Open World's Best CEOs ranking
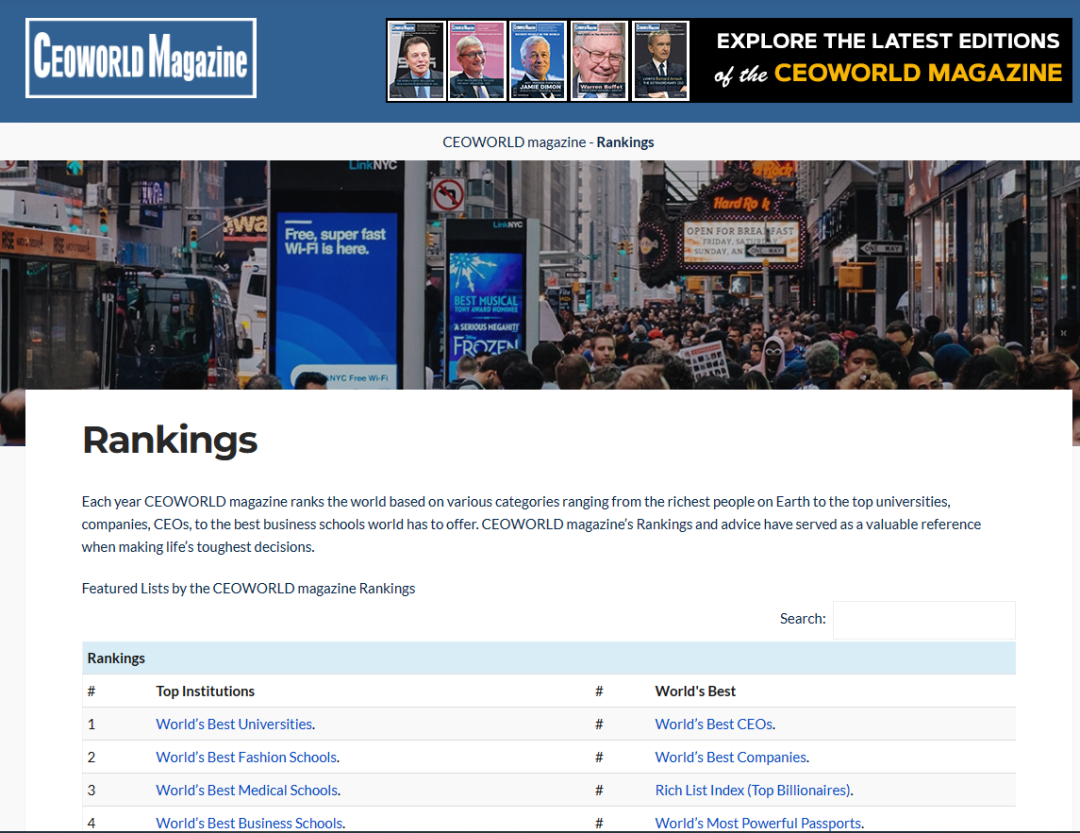Image resolution: width=1080 pixels, height=833 pixels. pos(713,724)
